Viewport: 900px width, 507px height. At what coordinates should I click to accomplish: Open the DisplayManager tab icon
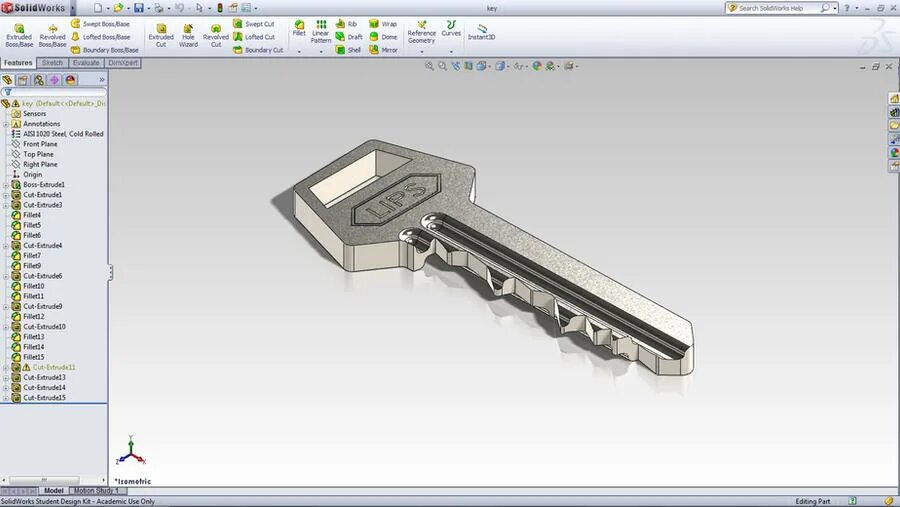(71, 80)
